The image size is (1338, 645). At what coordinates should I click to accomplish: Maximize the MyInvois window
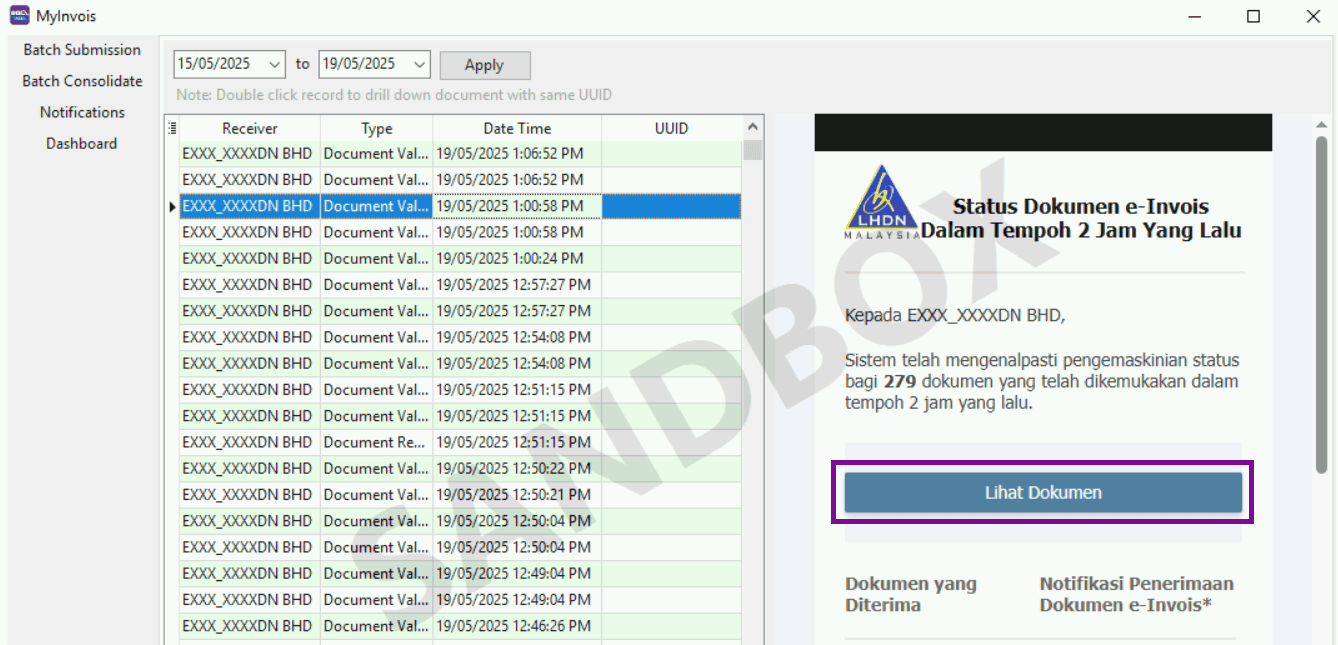point(1253,16)
